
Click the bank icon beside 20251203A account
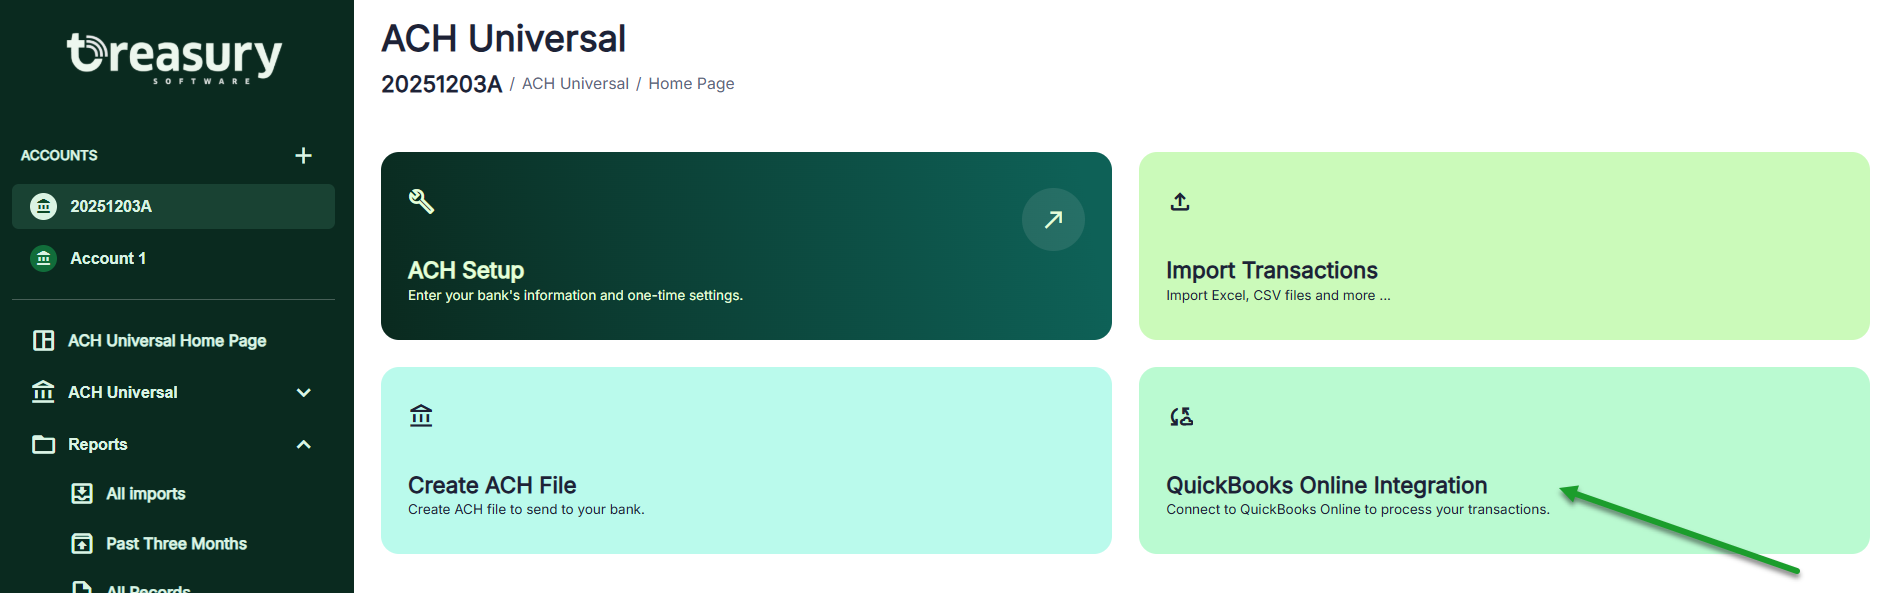point(43,206)
